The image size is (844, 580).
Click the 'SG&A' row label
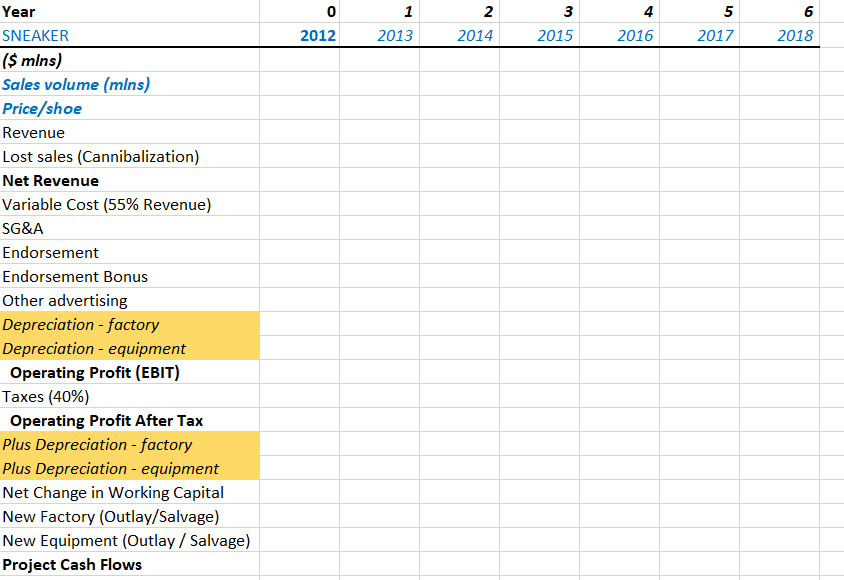pyautogui.click(x=130, y=228)
